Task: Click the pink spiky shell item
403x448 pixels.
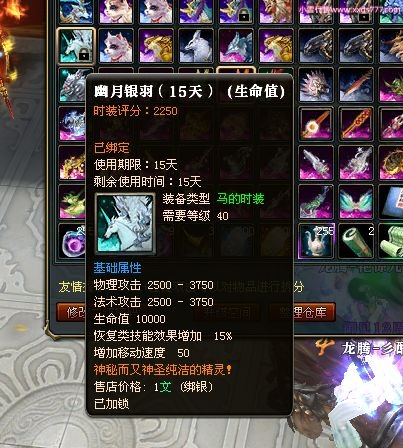Action: [316, 85]
